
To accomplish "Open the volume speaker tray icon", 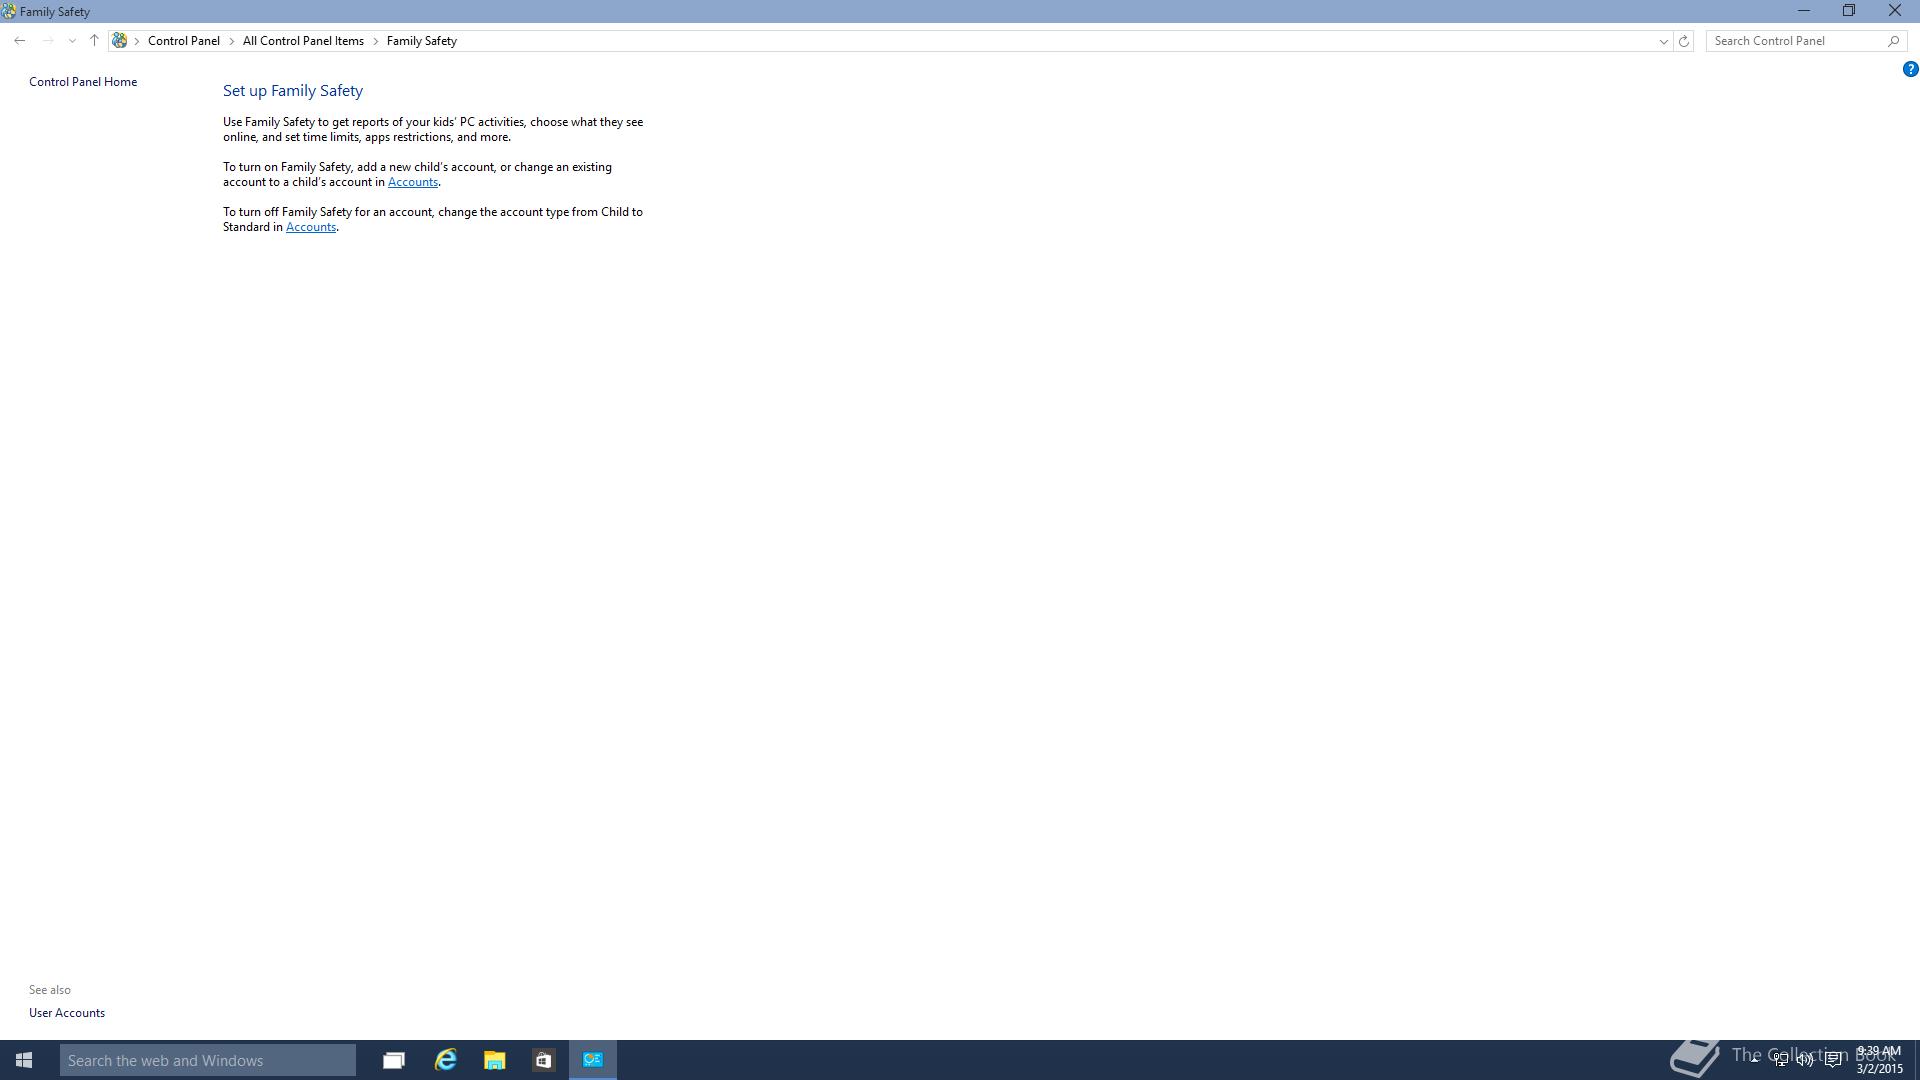I will point(1805,1060).
